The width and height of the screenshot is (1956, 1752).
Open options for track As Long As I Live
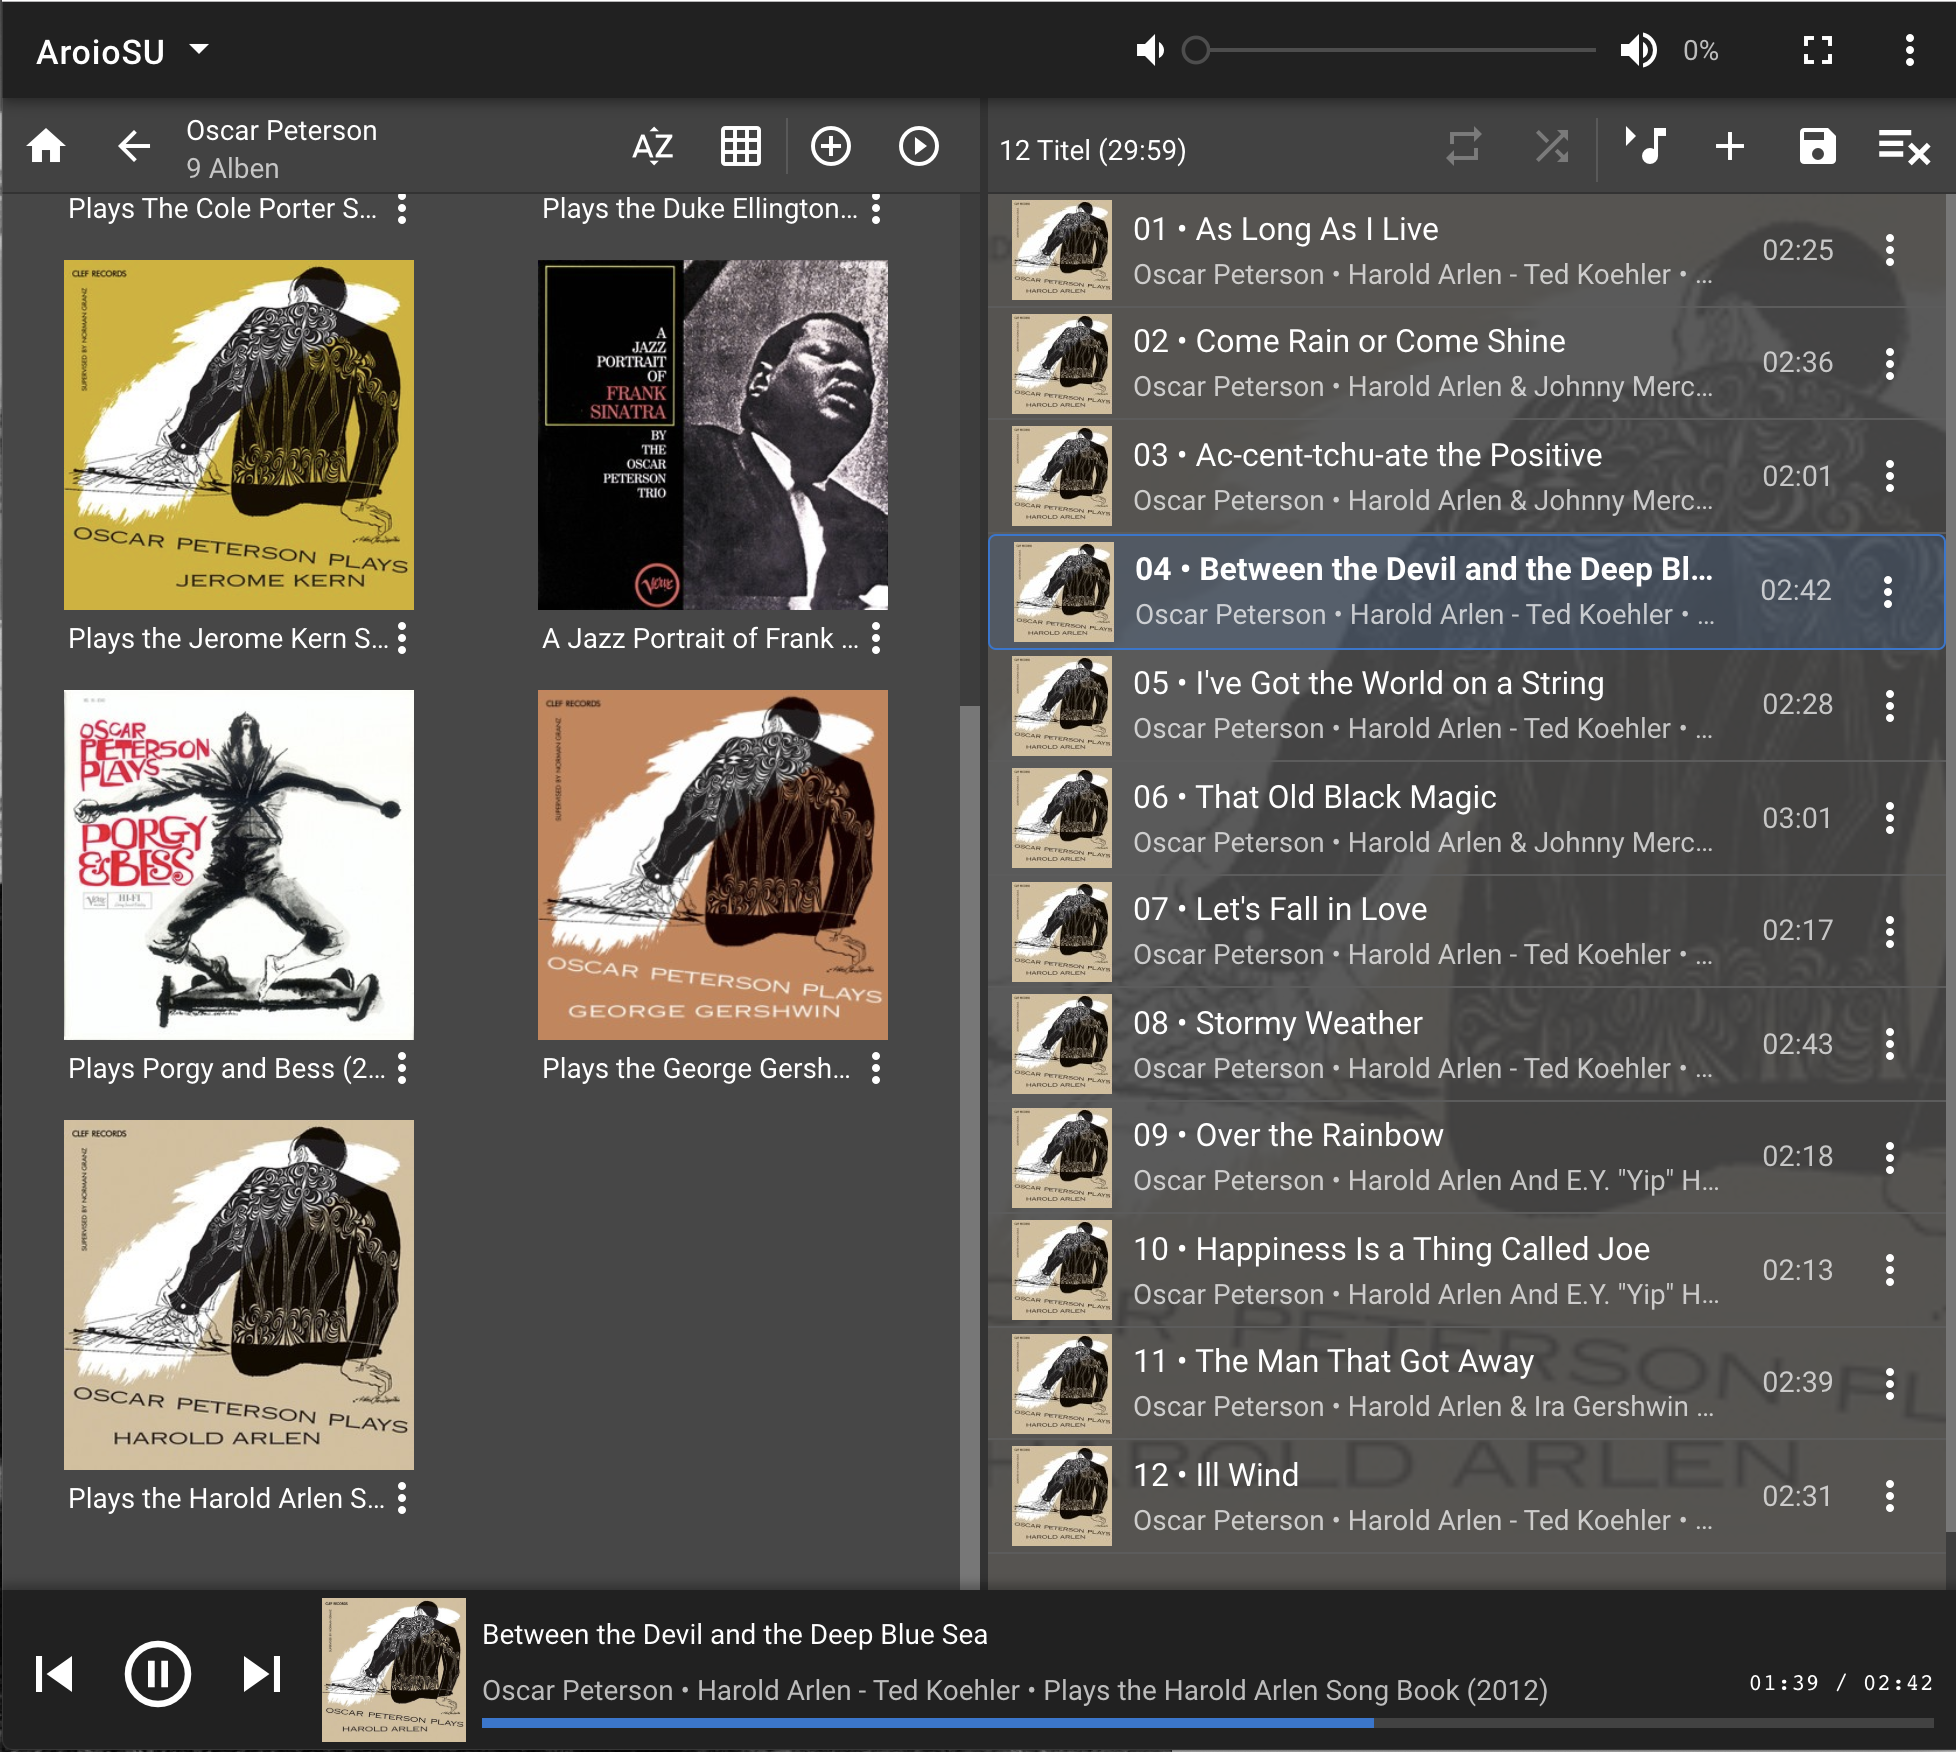(1889, 250)
